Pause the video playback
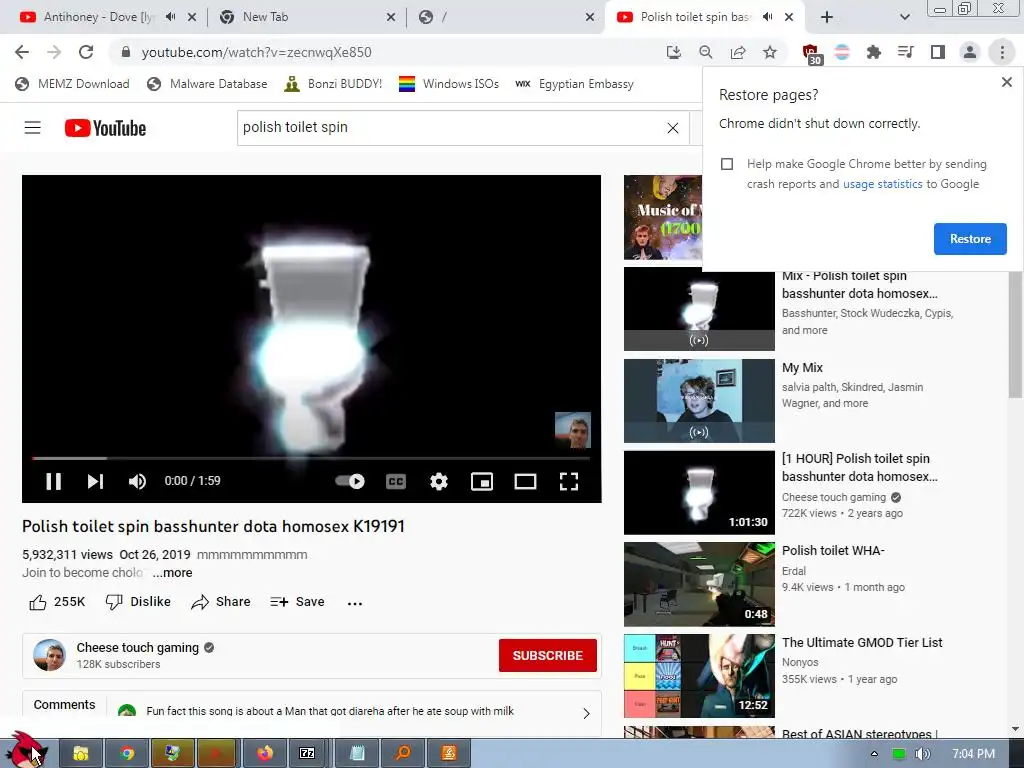 point(54,481)
